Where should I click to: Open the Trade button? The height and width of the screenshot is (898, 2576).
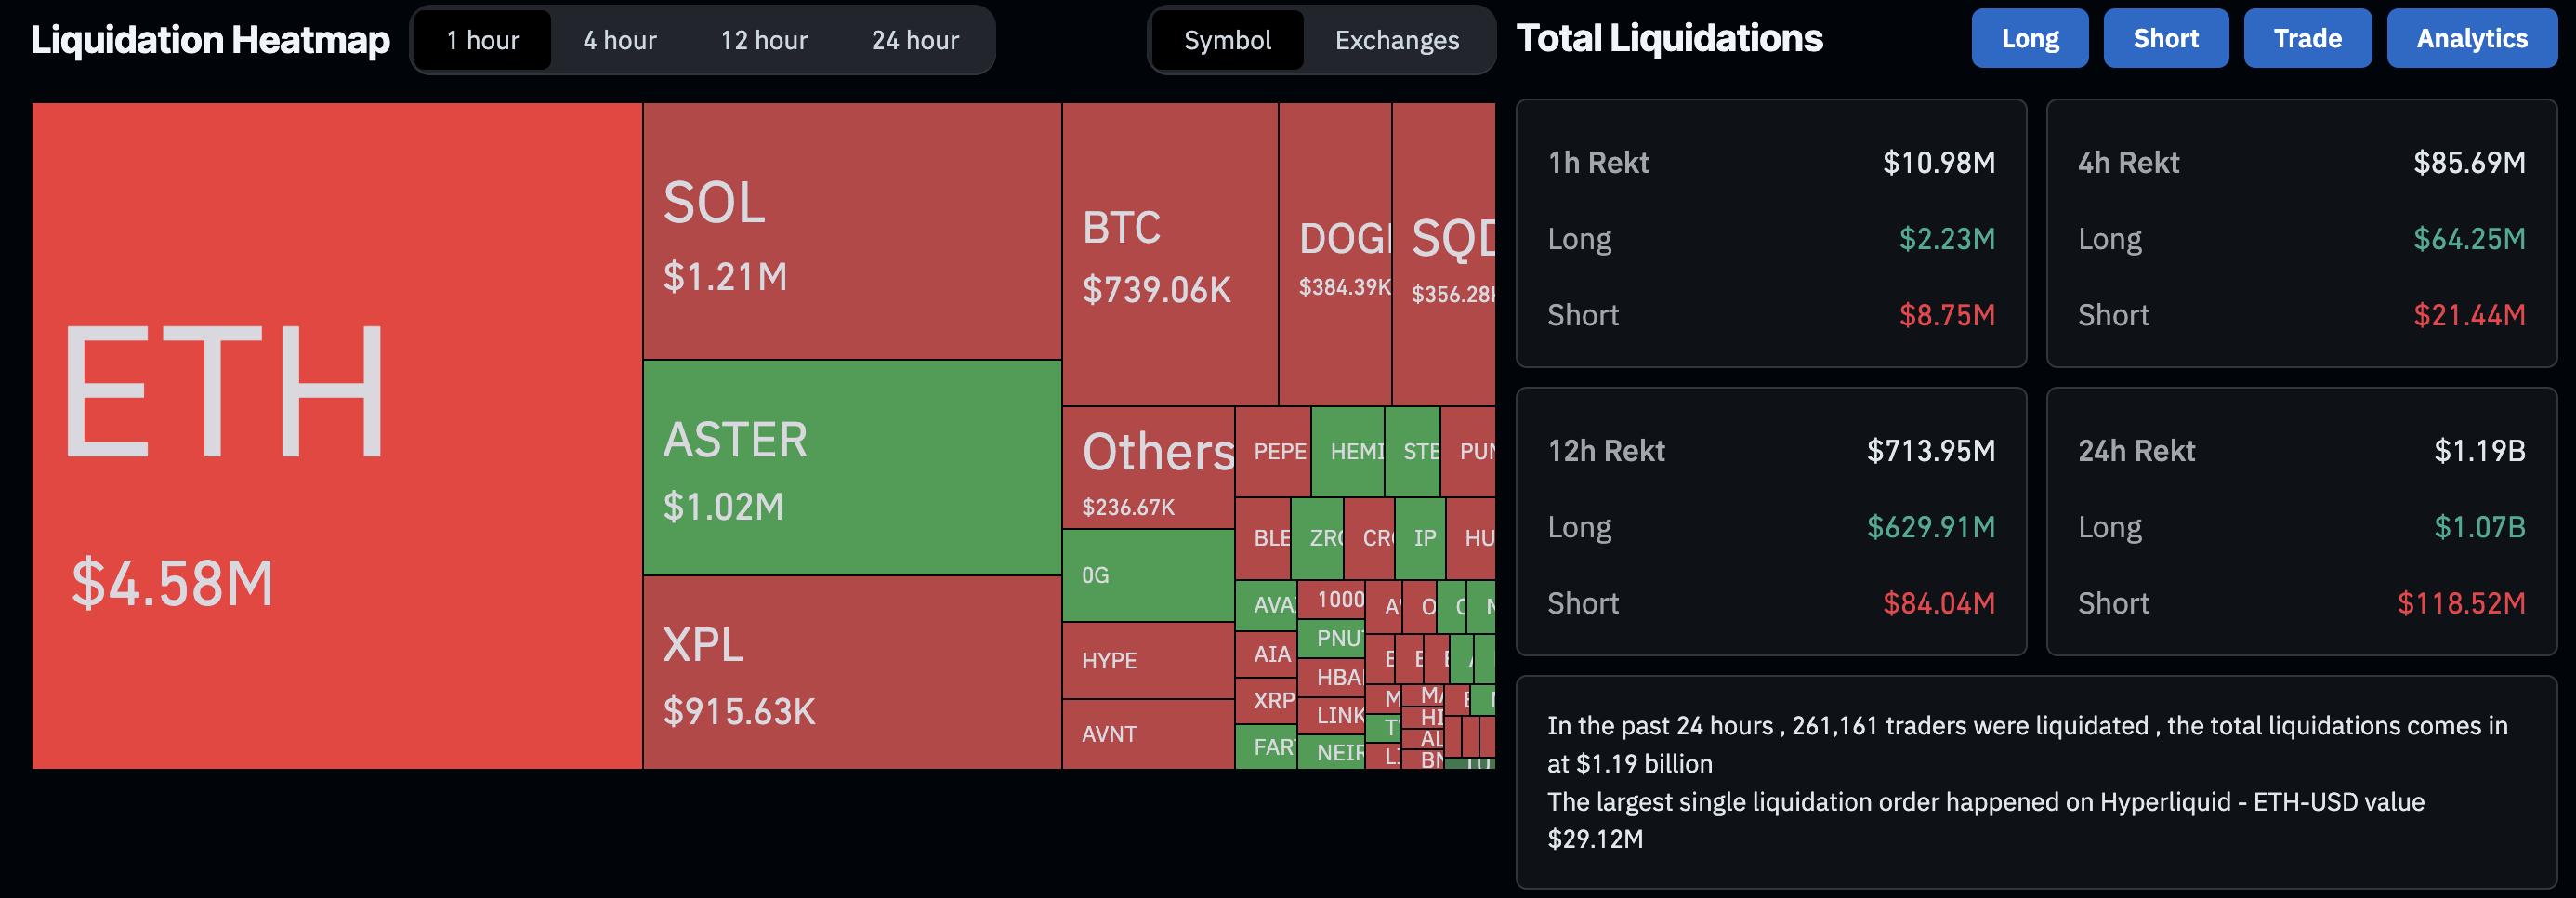click(x=2307, y=38)
